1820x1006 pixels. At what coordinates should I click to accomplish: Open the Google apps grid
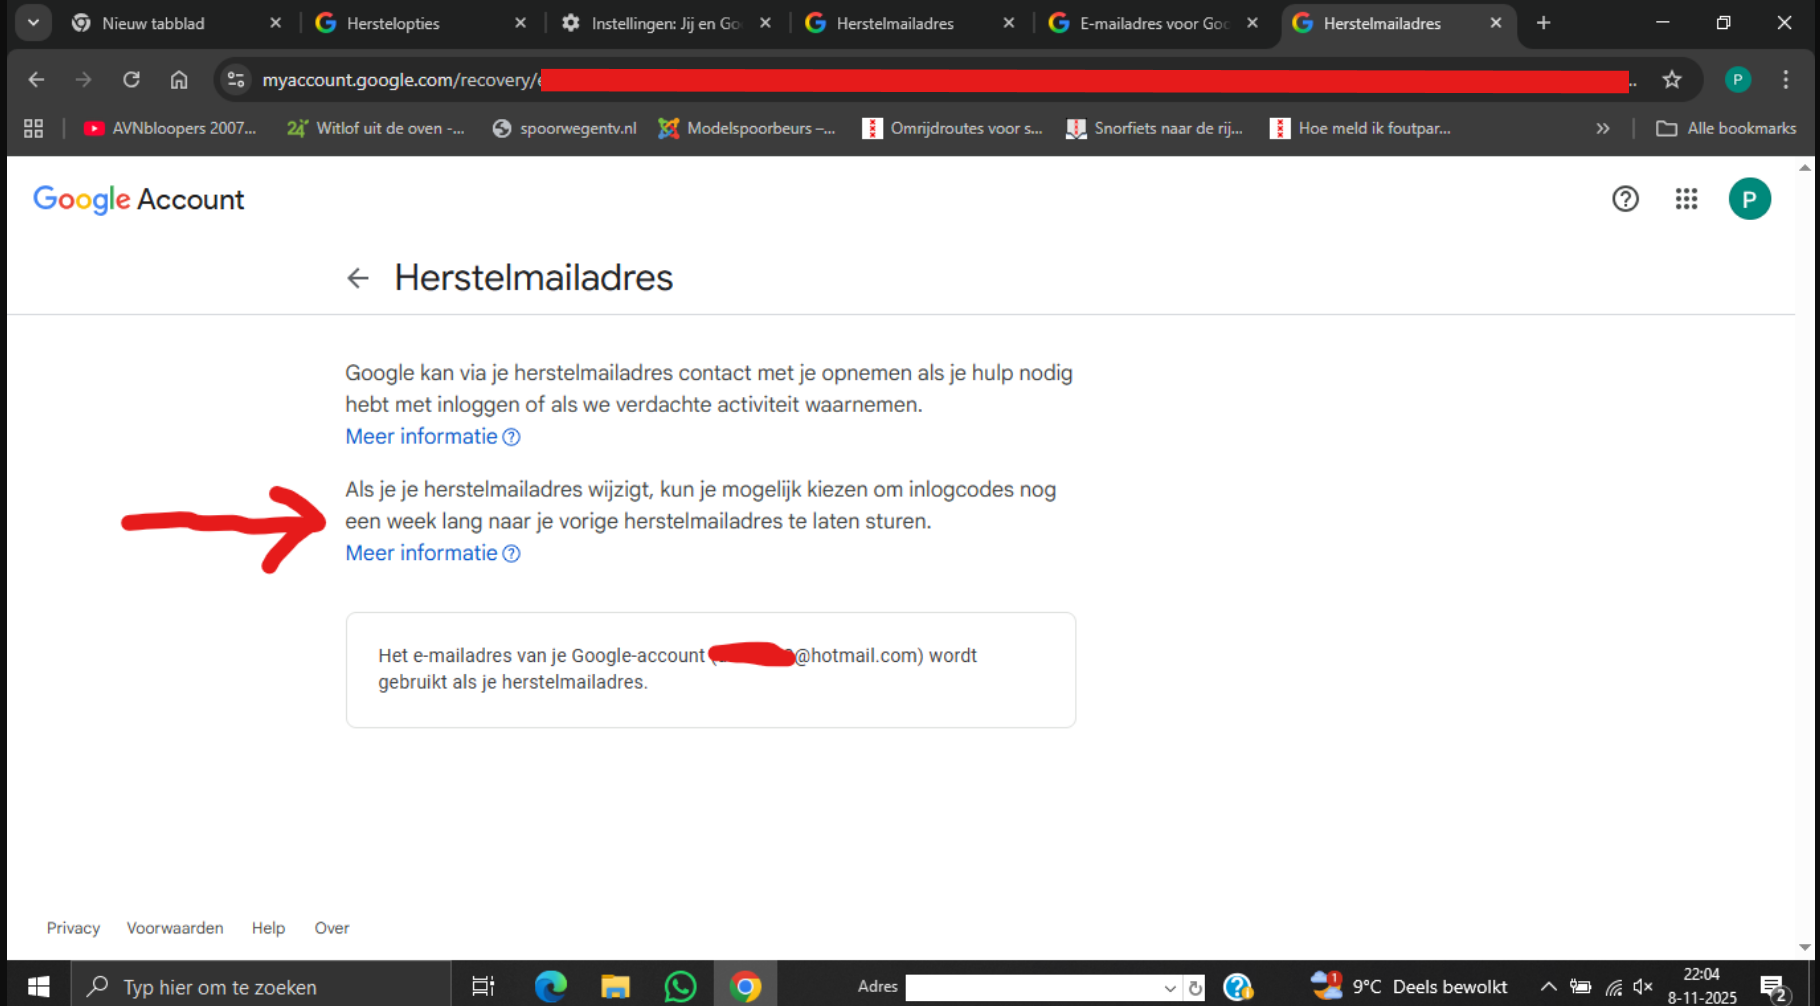pyautogui.click(x=1686, y=199)
